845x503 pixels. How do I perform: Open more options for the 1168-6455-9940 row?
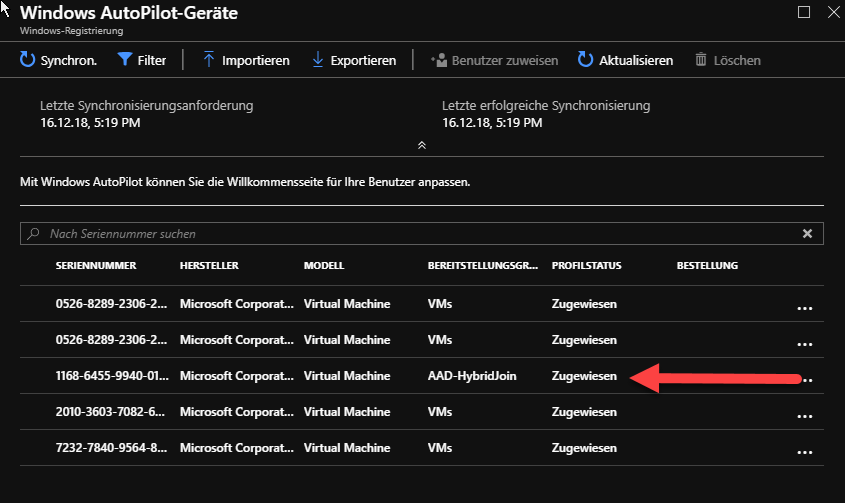(807, 380)
